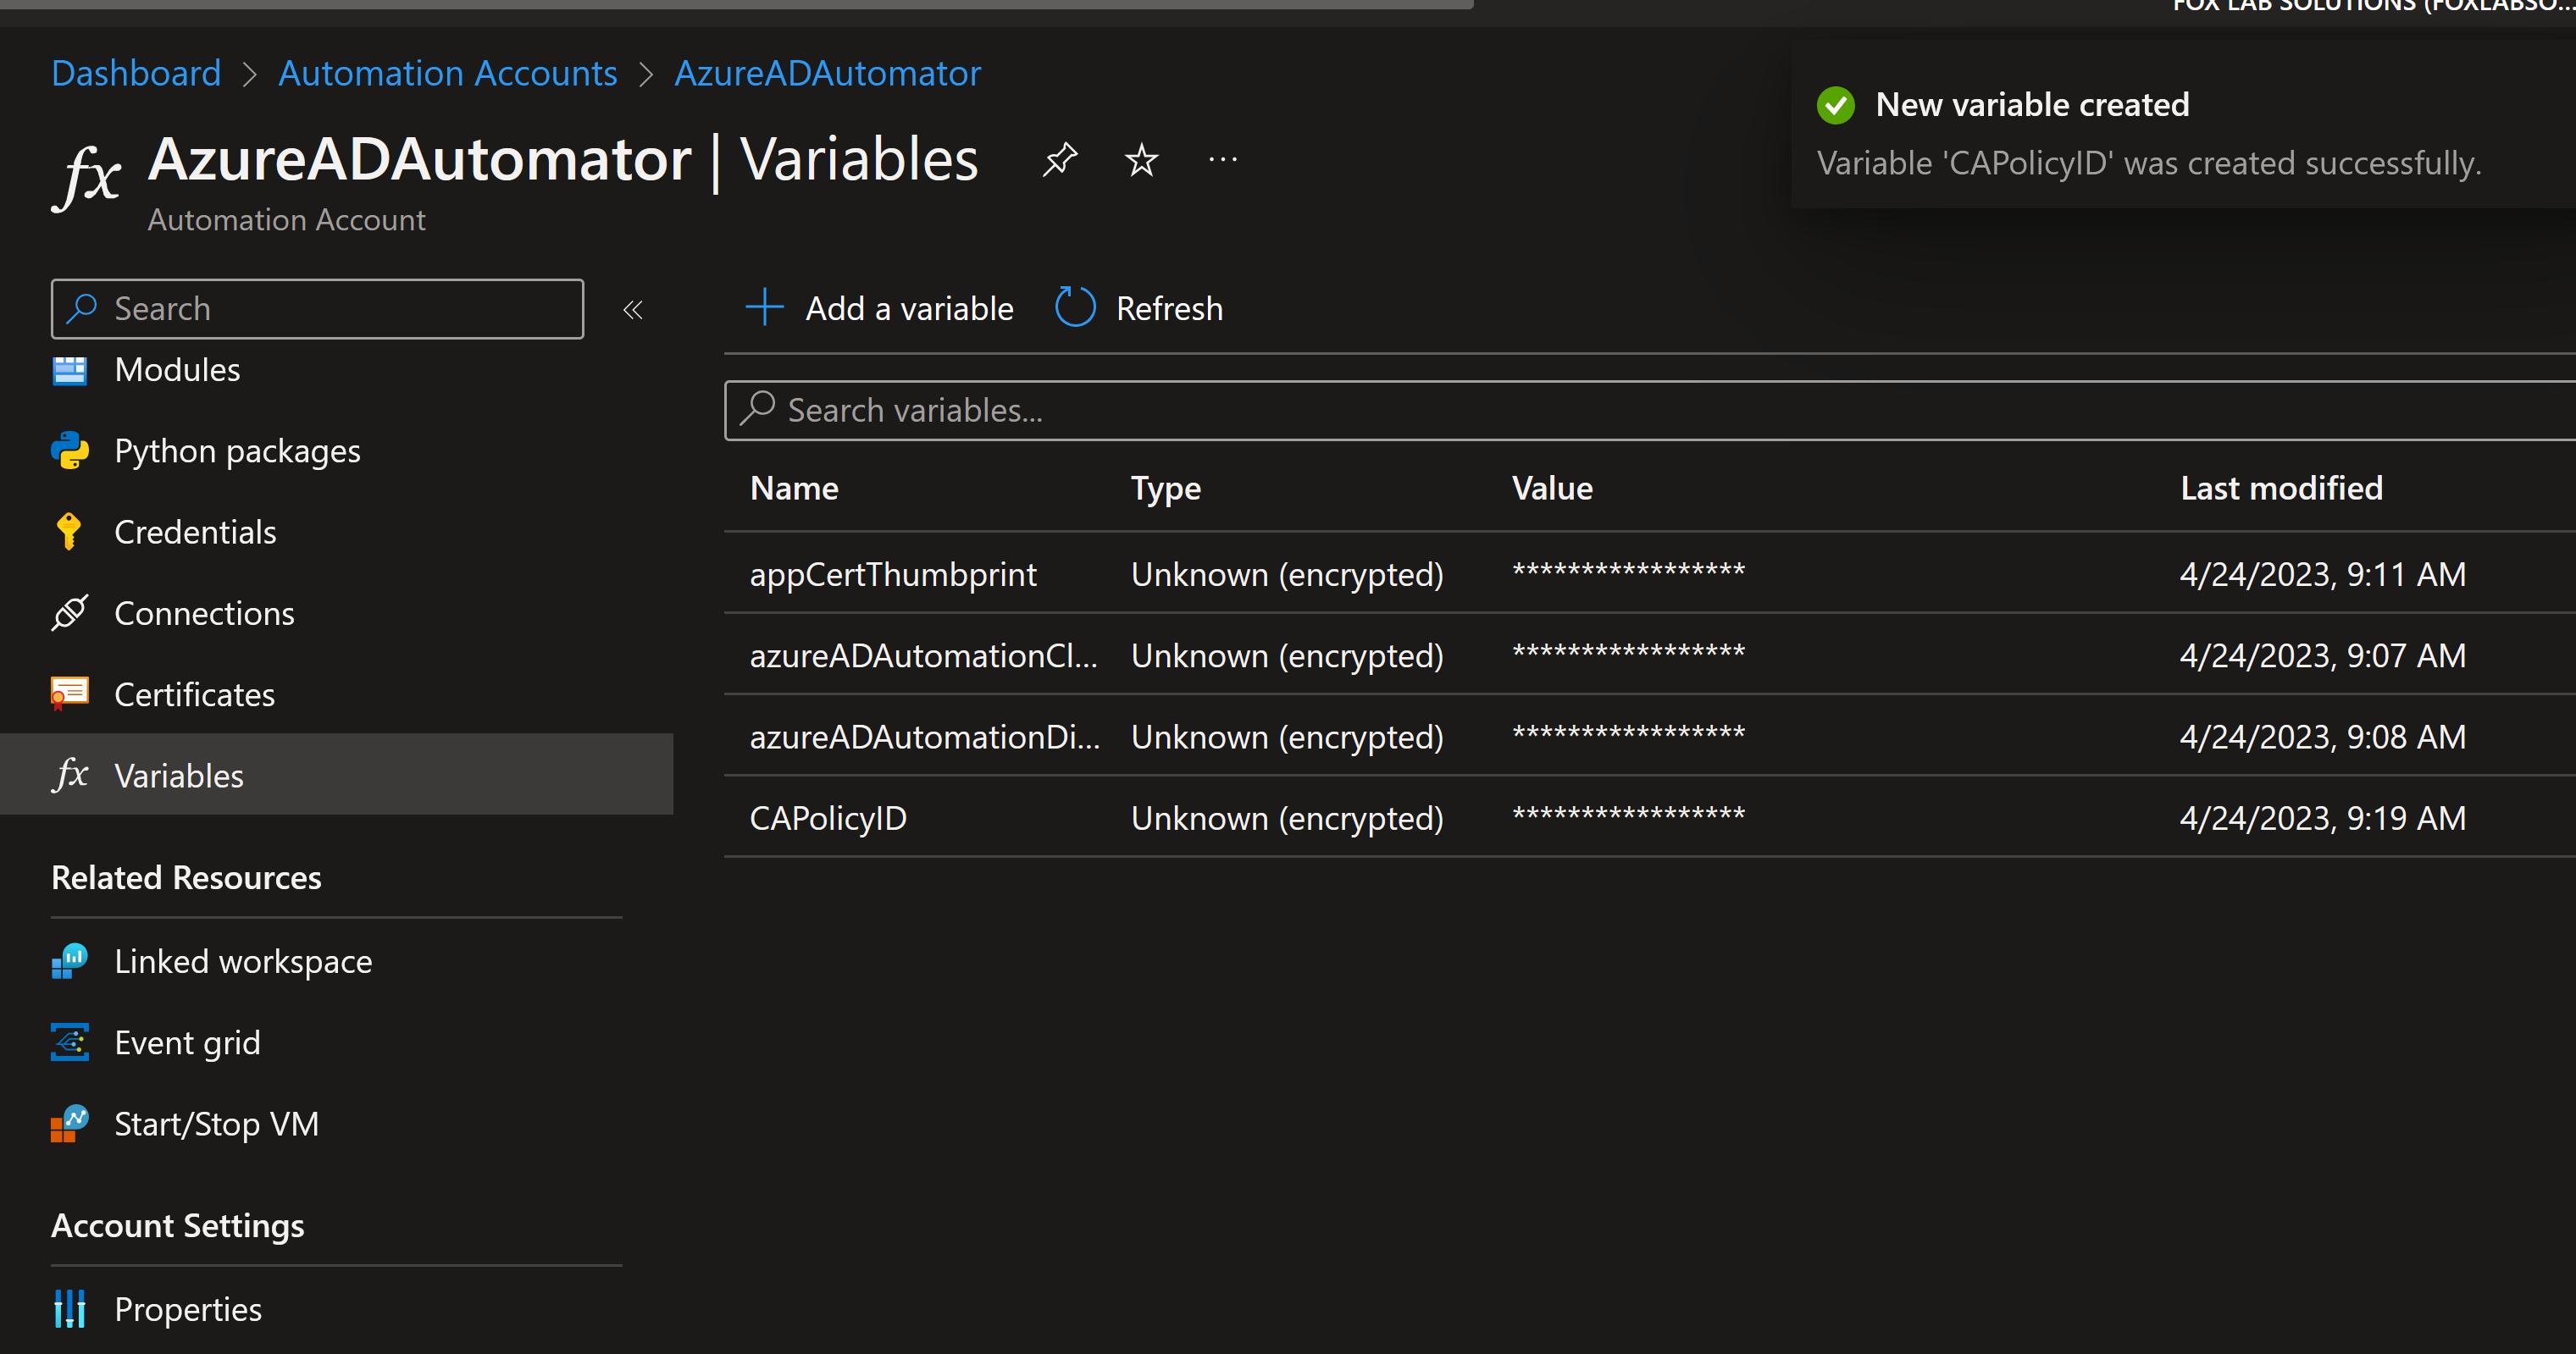Go to Automation Accounts breadcrumb link
This screenshot has width=2576, height=1354.
[447, 73]
